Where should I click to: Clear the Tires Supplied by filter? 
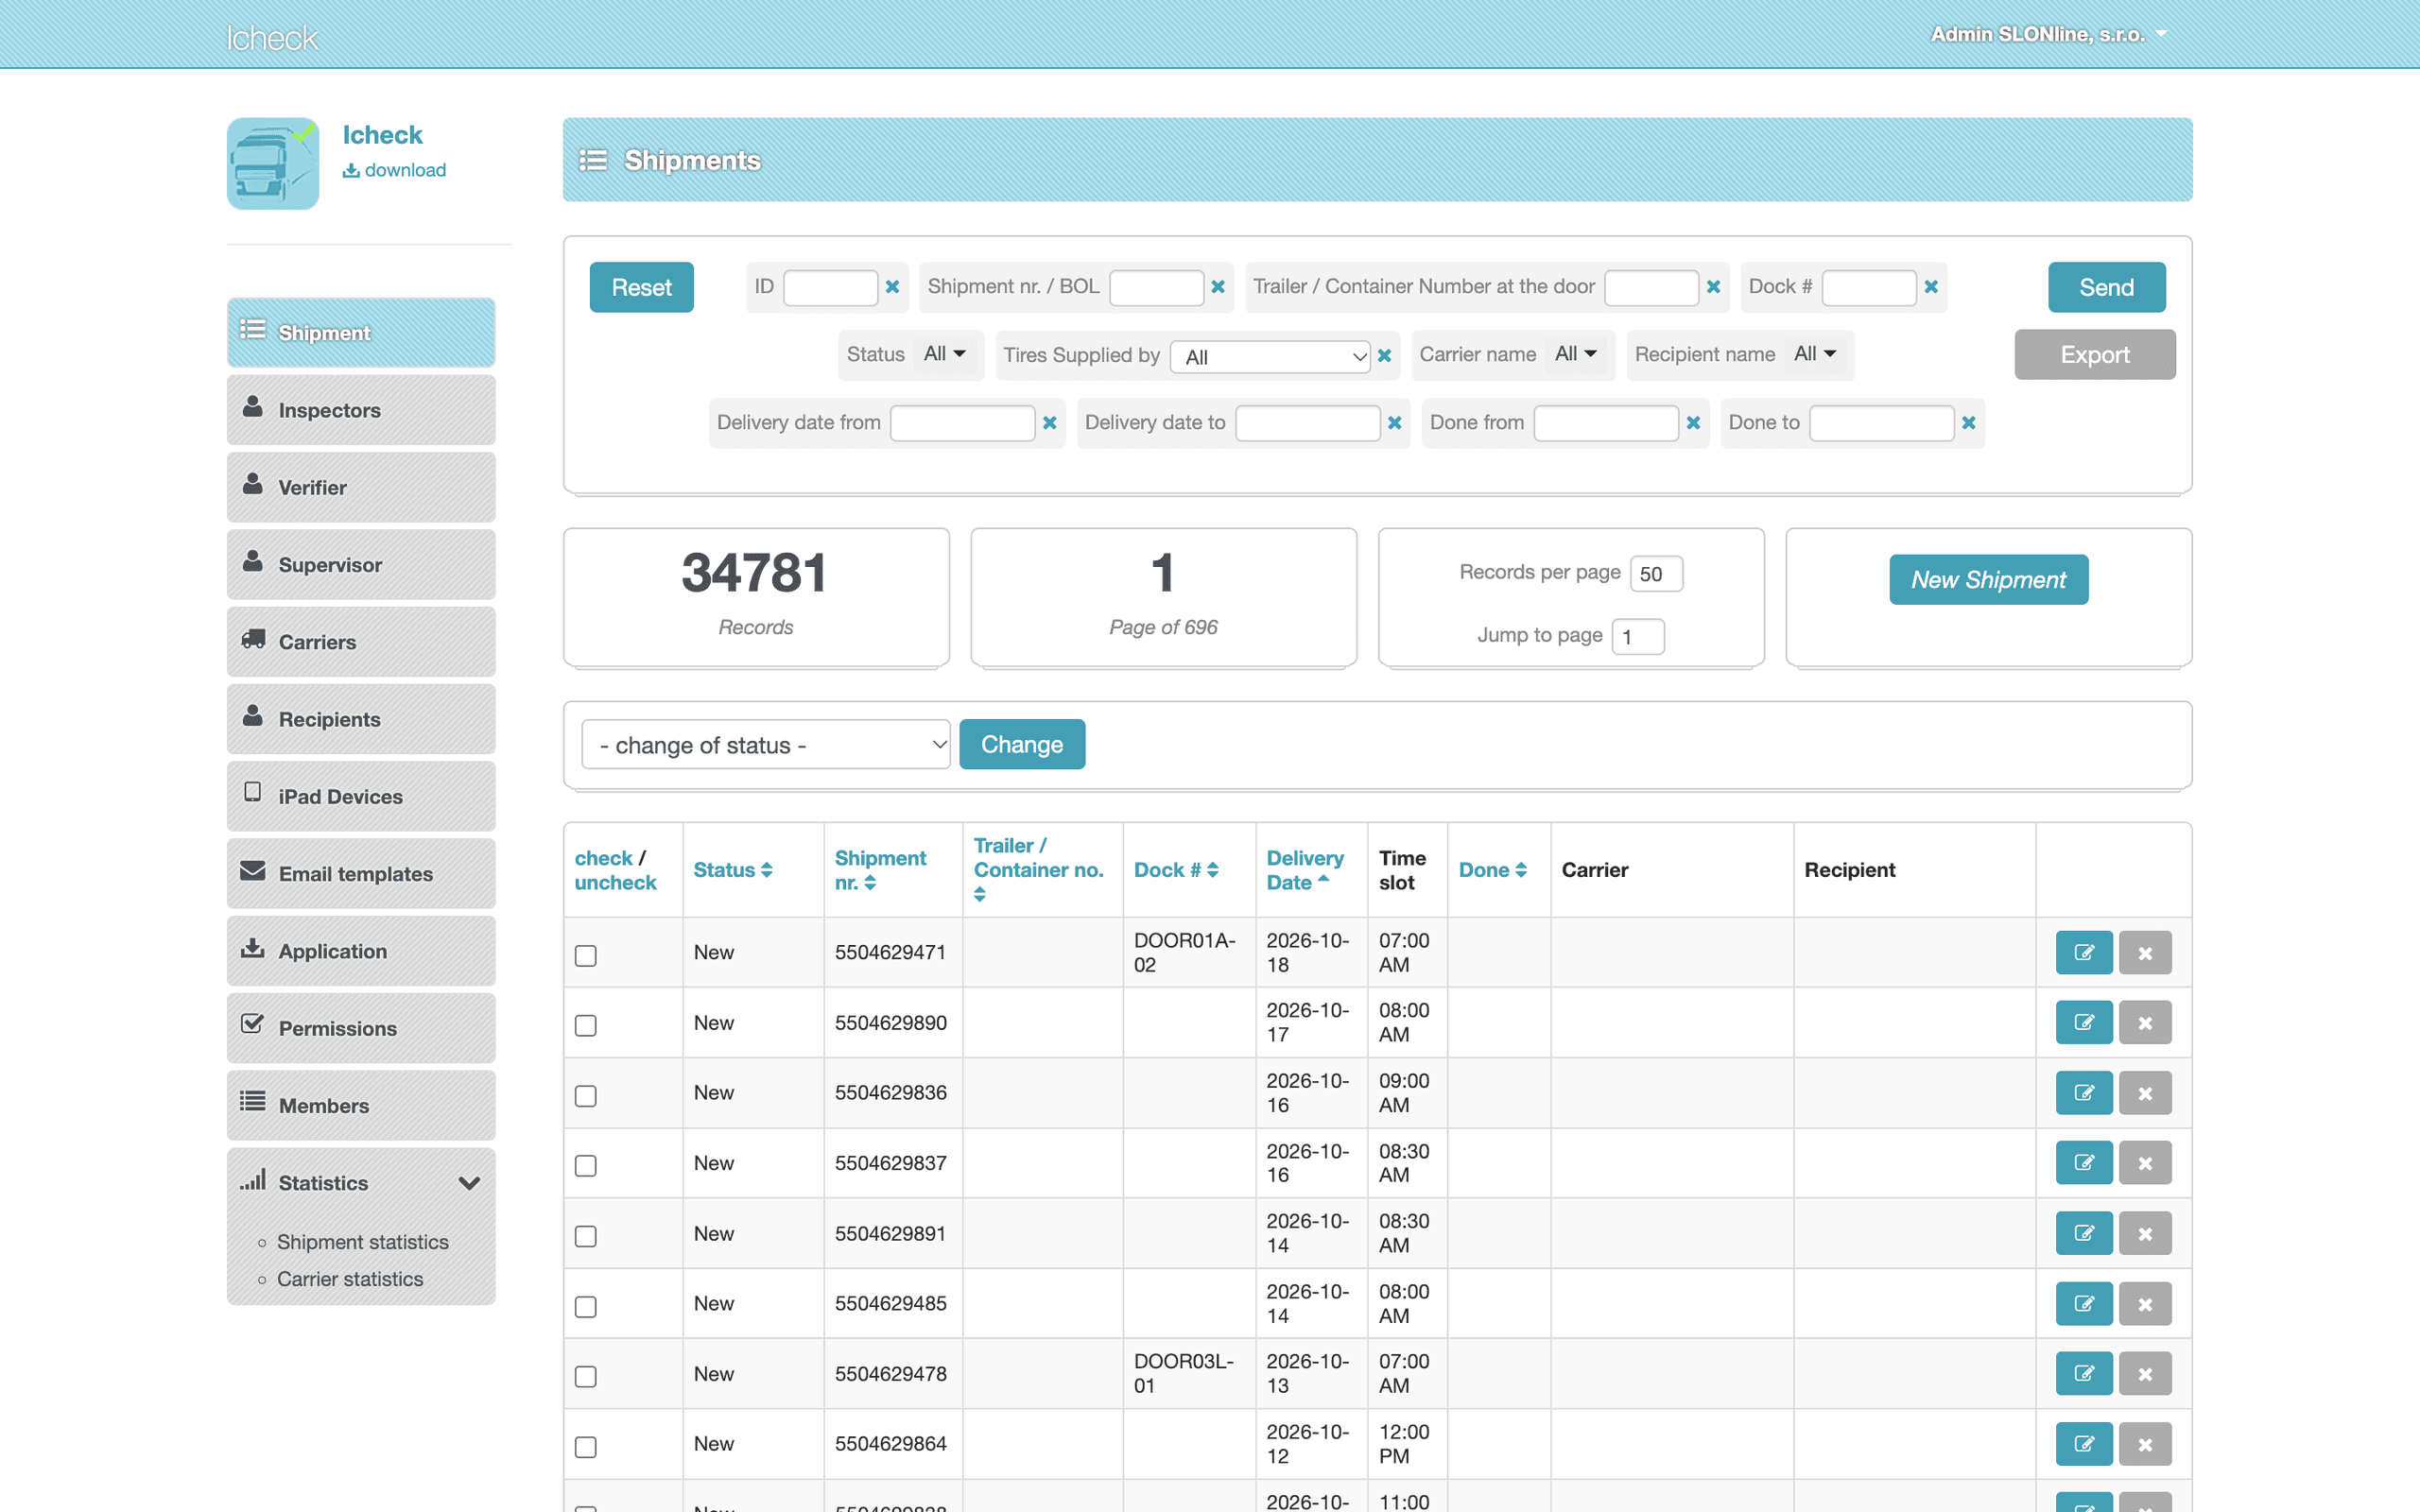1384,355
